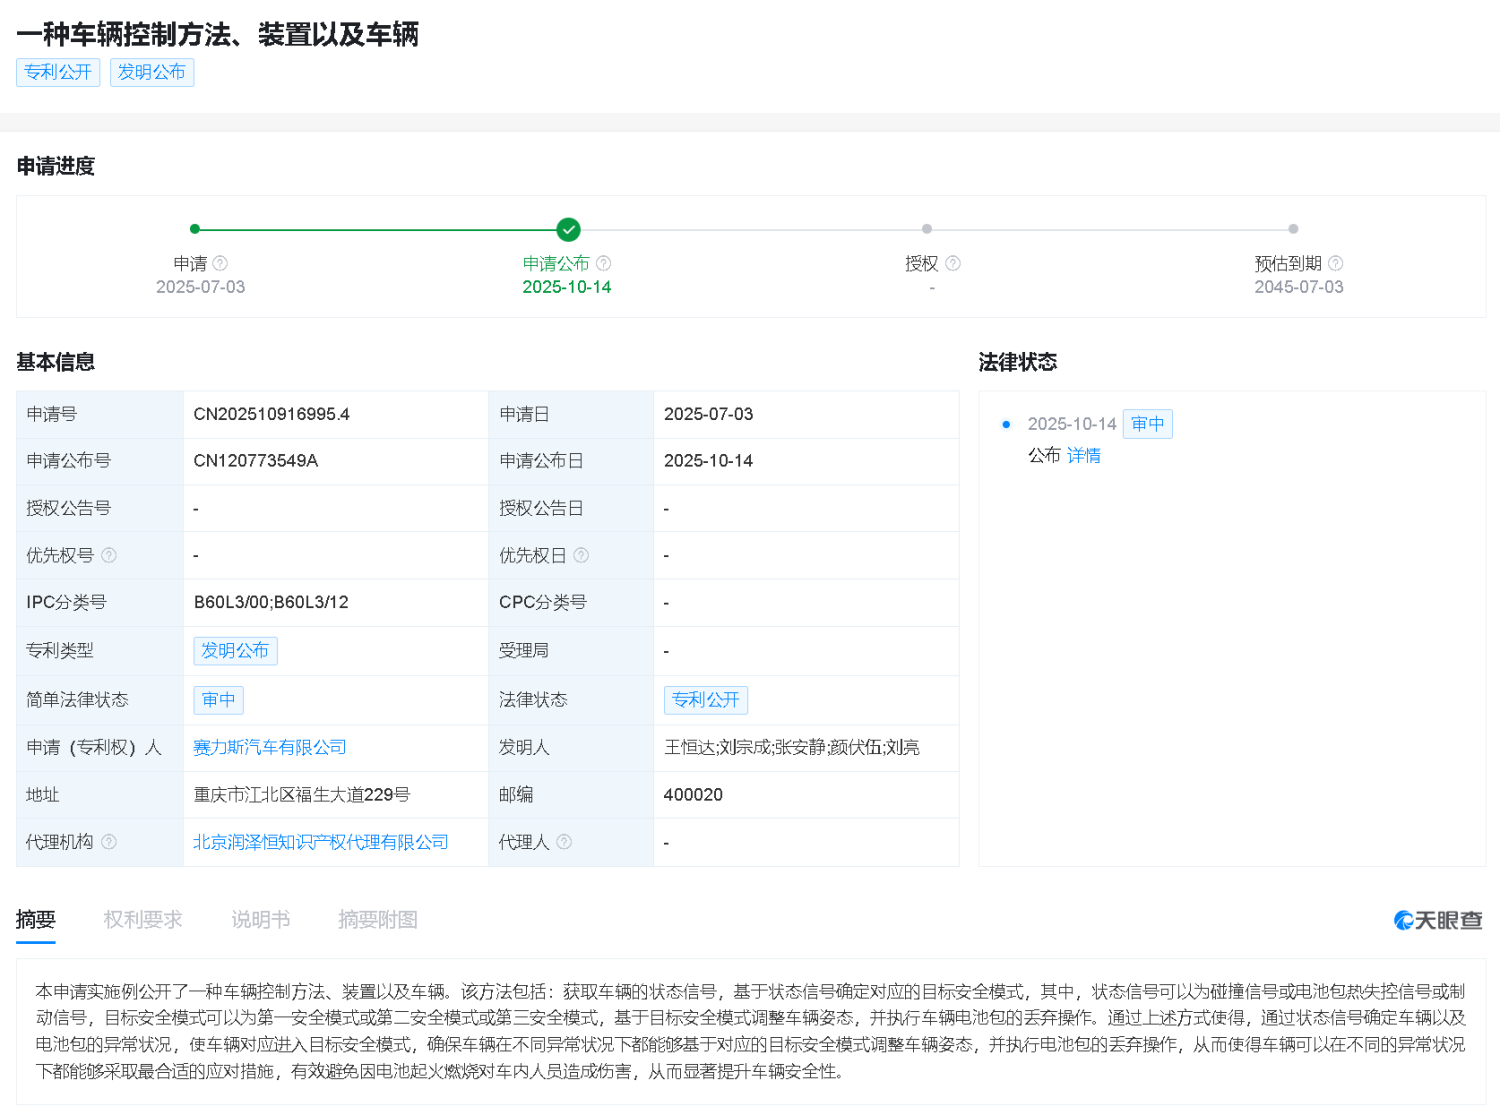Click the 受理局 label cell
The image size is (1500, 1115).
tap(571, 651)
